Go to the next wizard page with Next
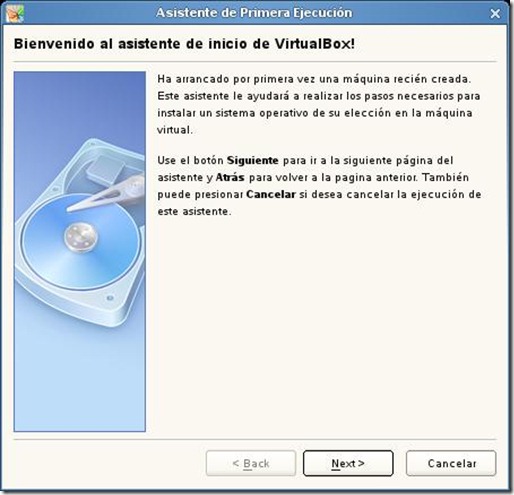514x495 pixels. coord(348,463)
